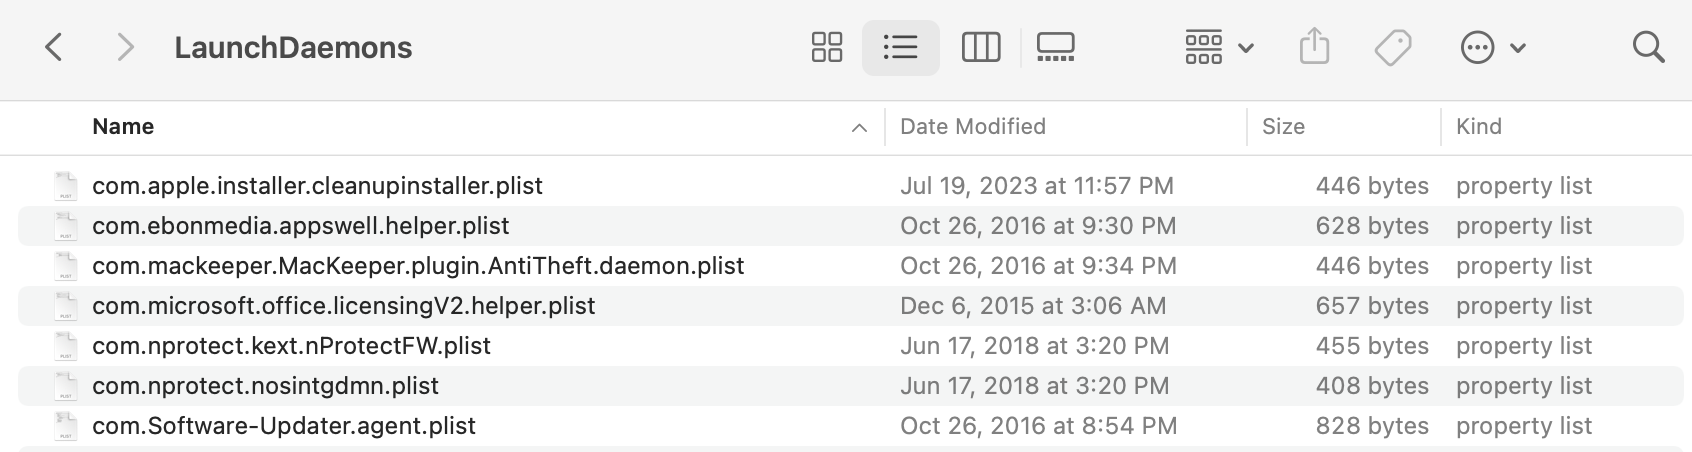Image resolution: width=1692 pixels, height=452 pixels.
Task: Sort by Date Modified column
Action: point(972,127)
